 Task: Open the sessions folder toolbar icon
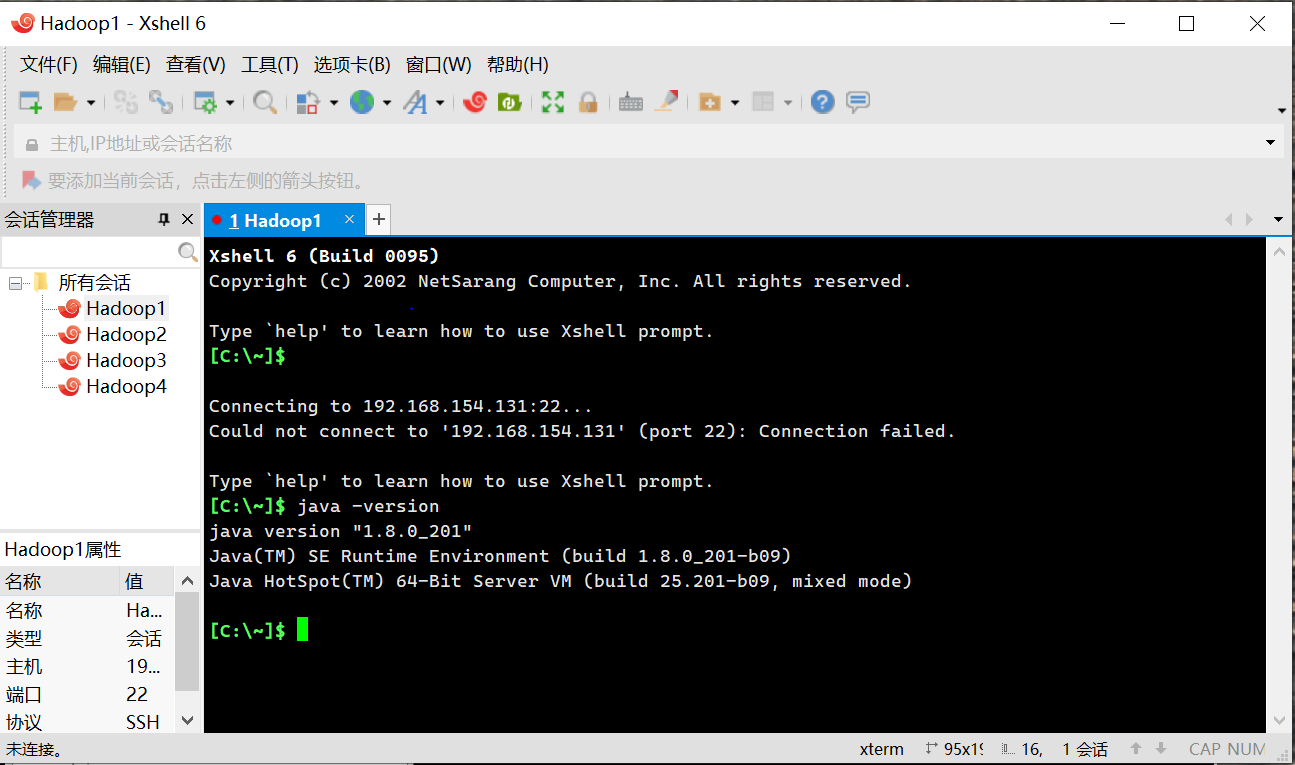coord(65,102)
